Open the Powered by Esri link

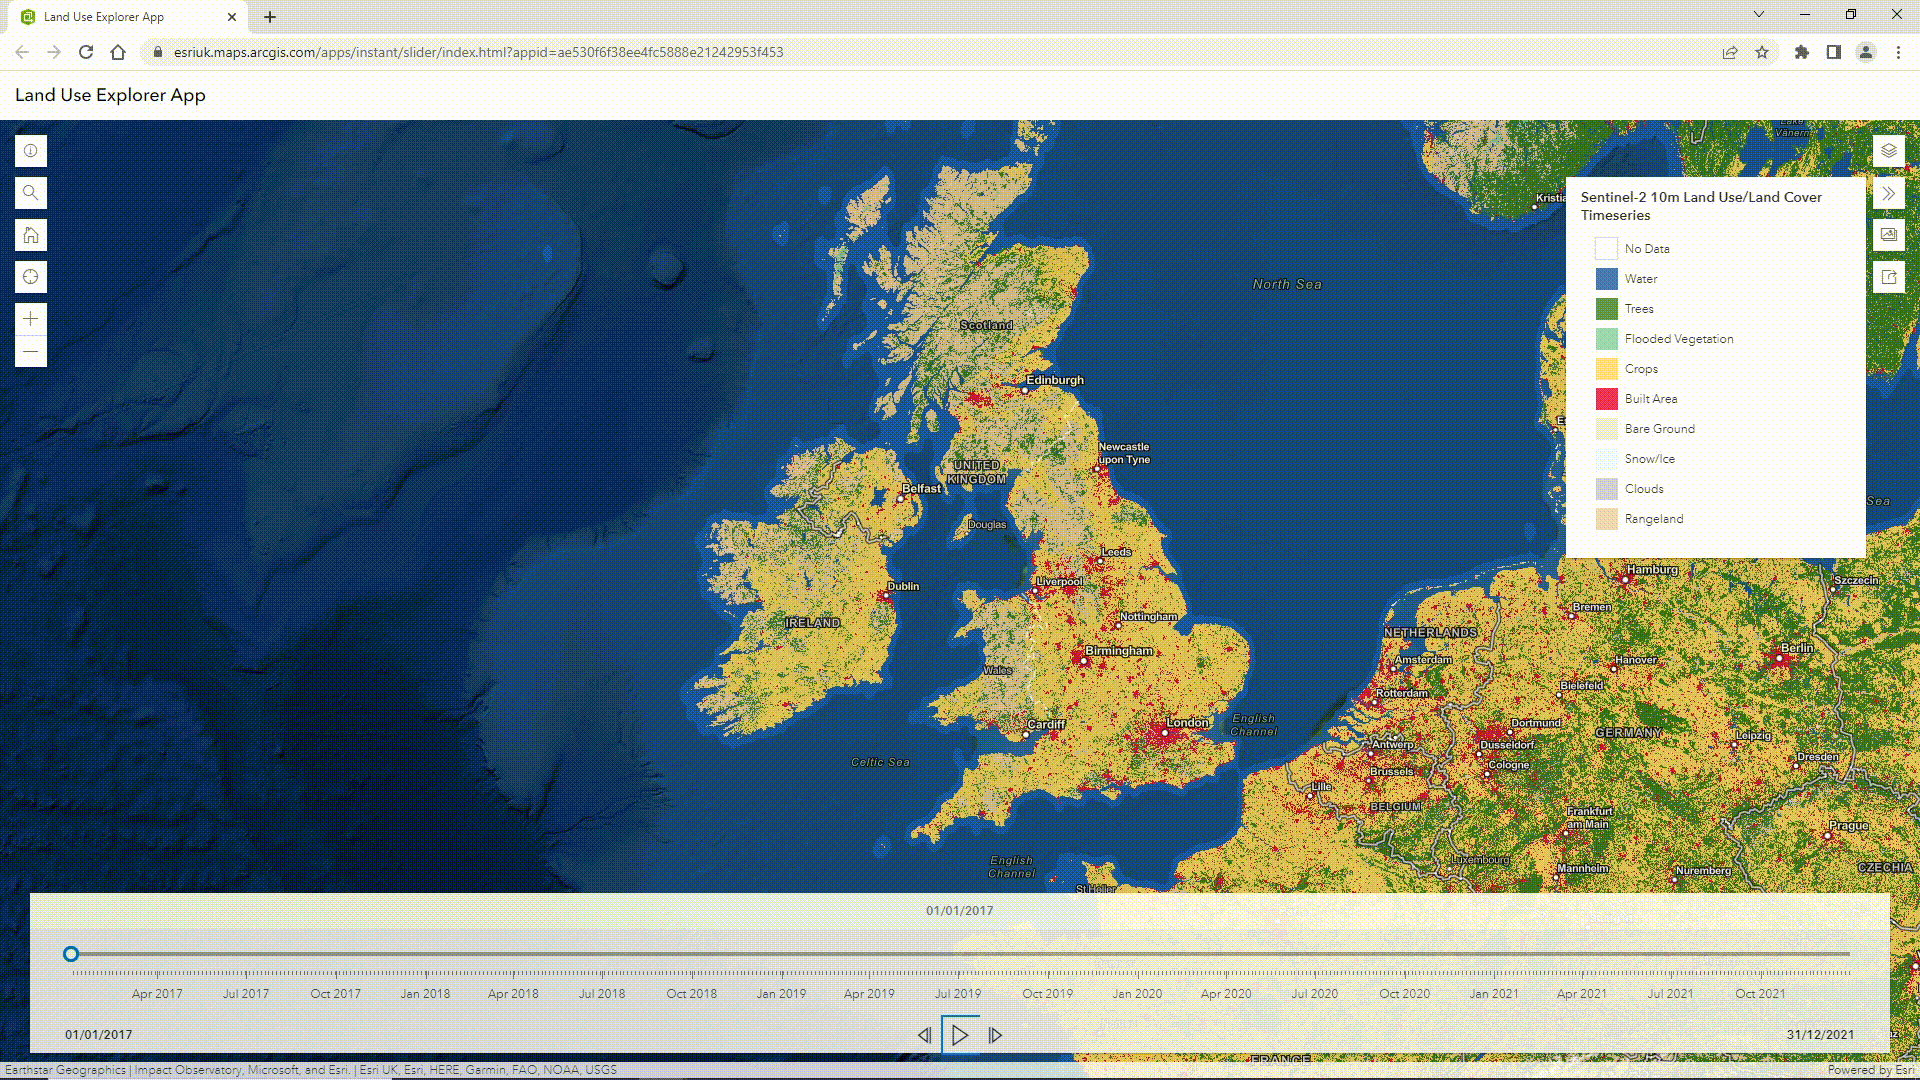[1871, 1070]
